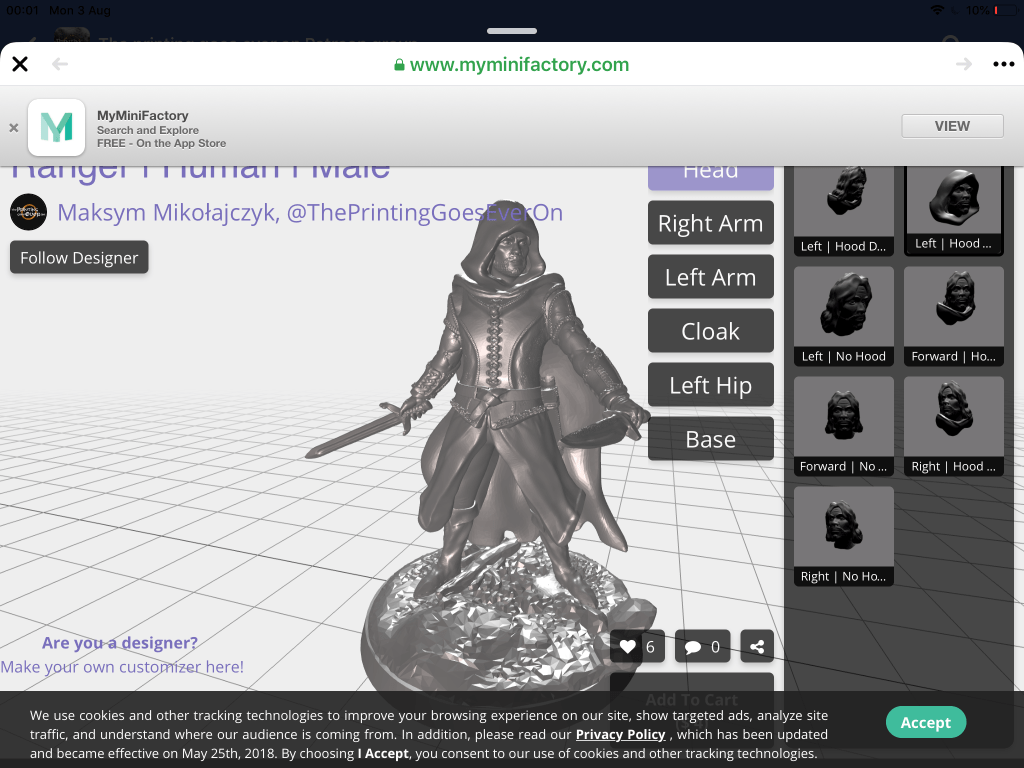Tap VIEW in the app banner

(952, 126)
